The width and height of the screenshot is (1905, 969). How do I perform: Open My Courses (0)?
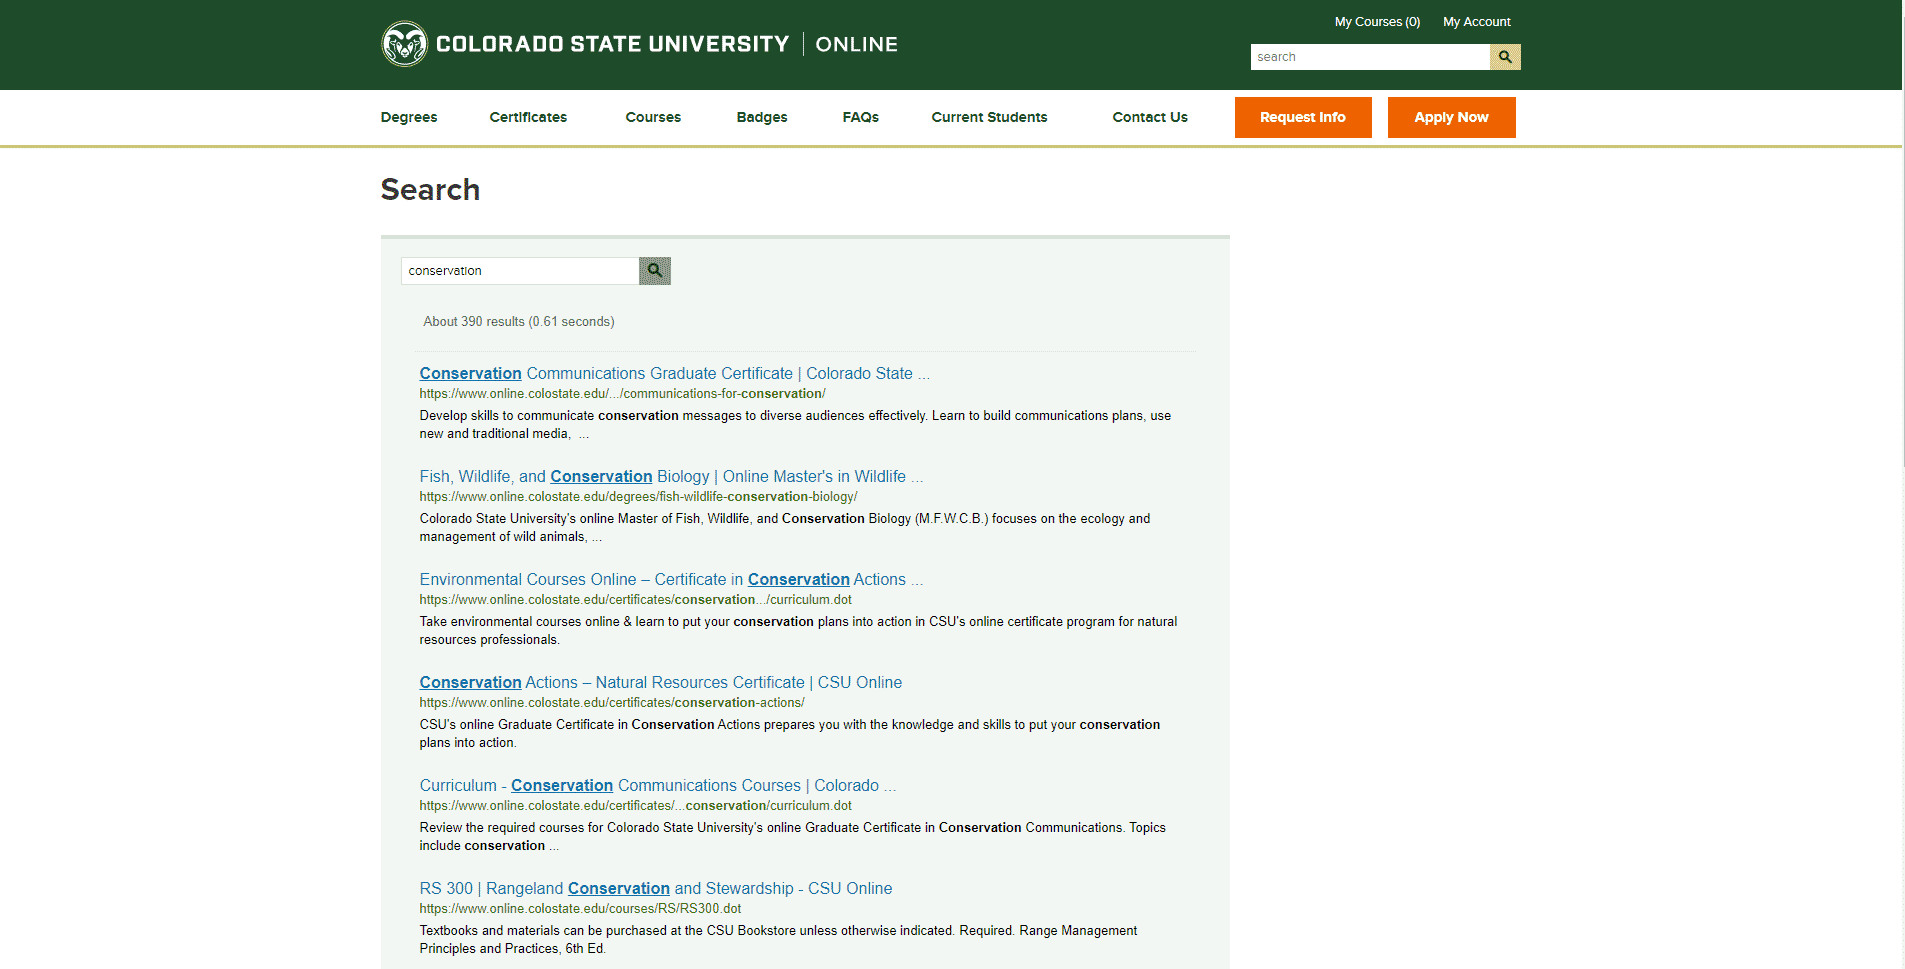point(1377,22)
